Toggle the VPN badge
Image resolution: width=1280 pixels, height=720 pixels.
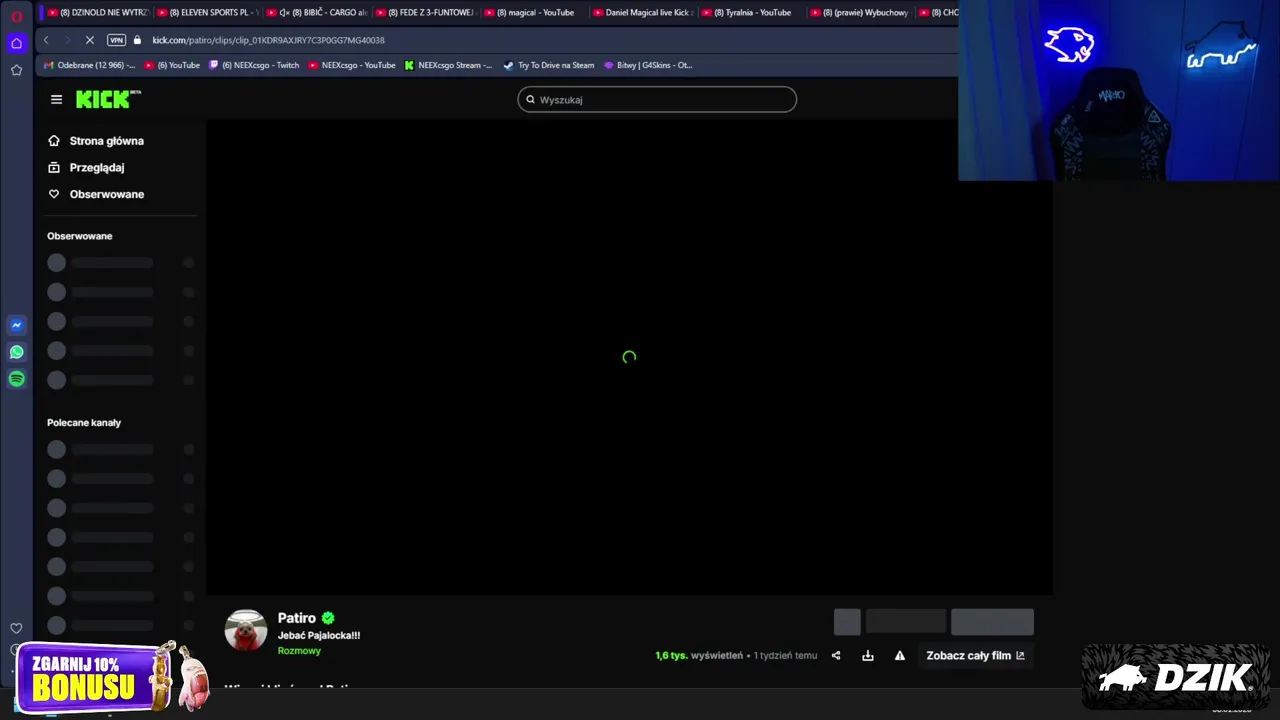pyautogui.click(x=116, y=40)
